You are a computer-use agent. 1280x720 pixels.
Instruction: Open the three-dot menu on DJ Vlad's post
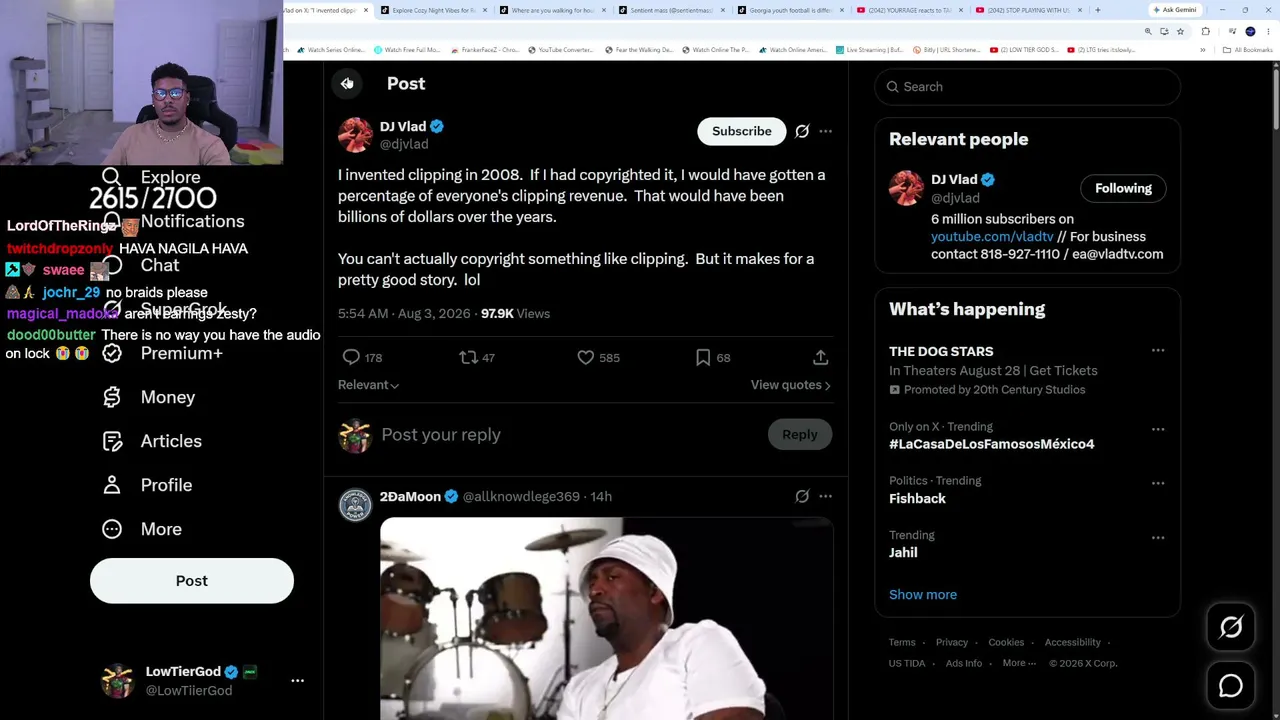(x=825, y=131)
